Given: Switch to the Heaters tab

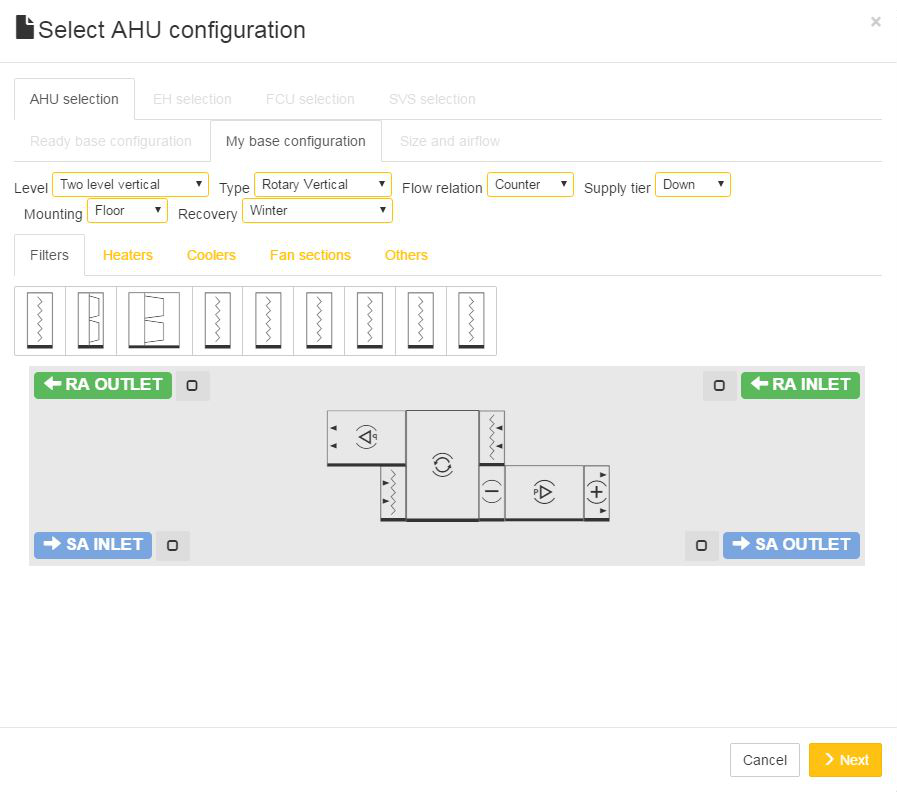Looking at the screenshot, I should coord(128,255).
